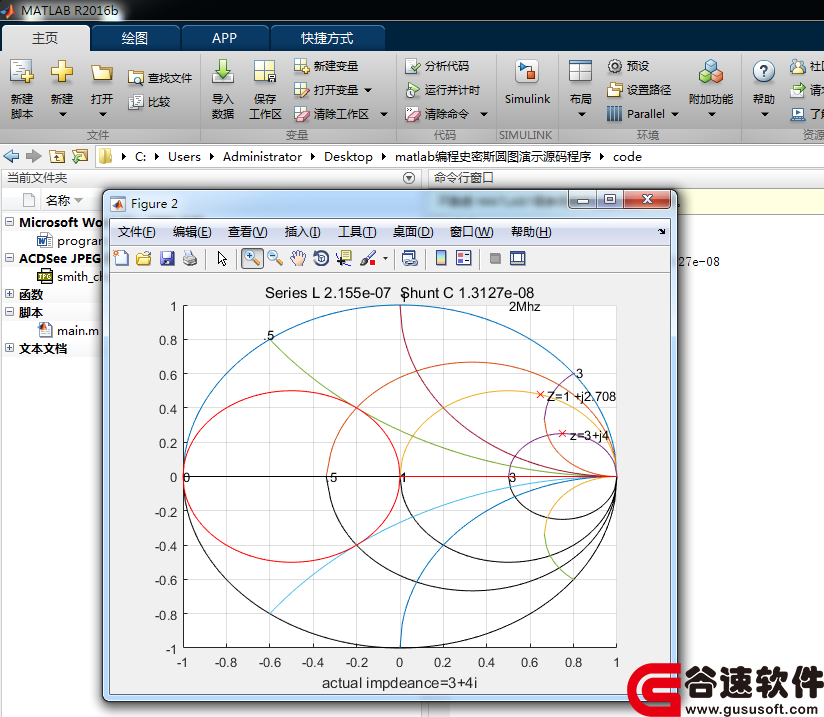Toggle the Zoom In tool
The height and width of the screenshot is (717, 824).
pos(252,258)
